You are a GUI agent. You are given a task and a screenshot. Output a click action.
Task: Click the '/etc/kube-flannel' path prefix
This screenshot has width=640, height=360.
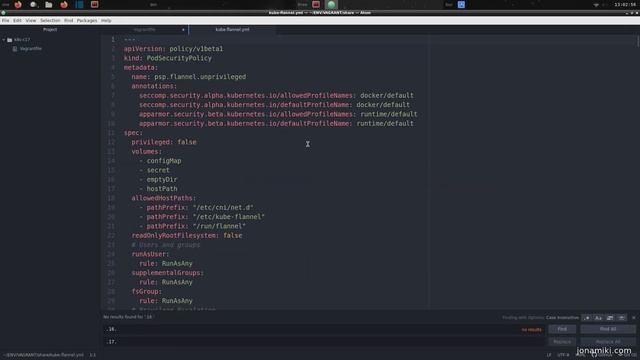[x=229, y=217]
